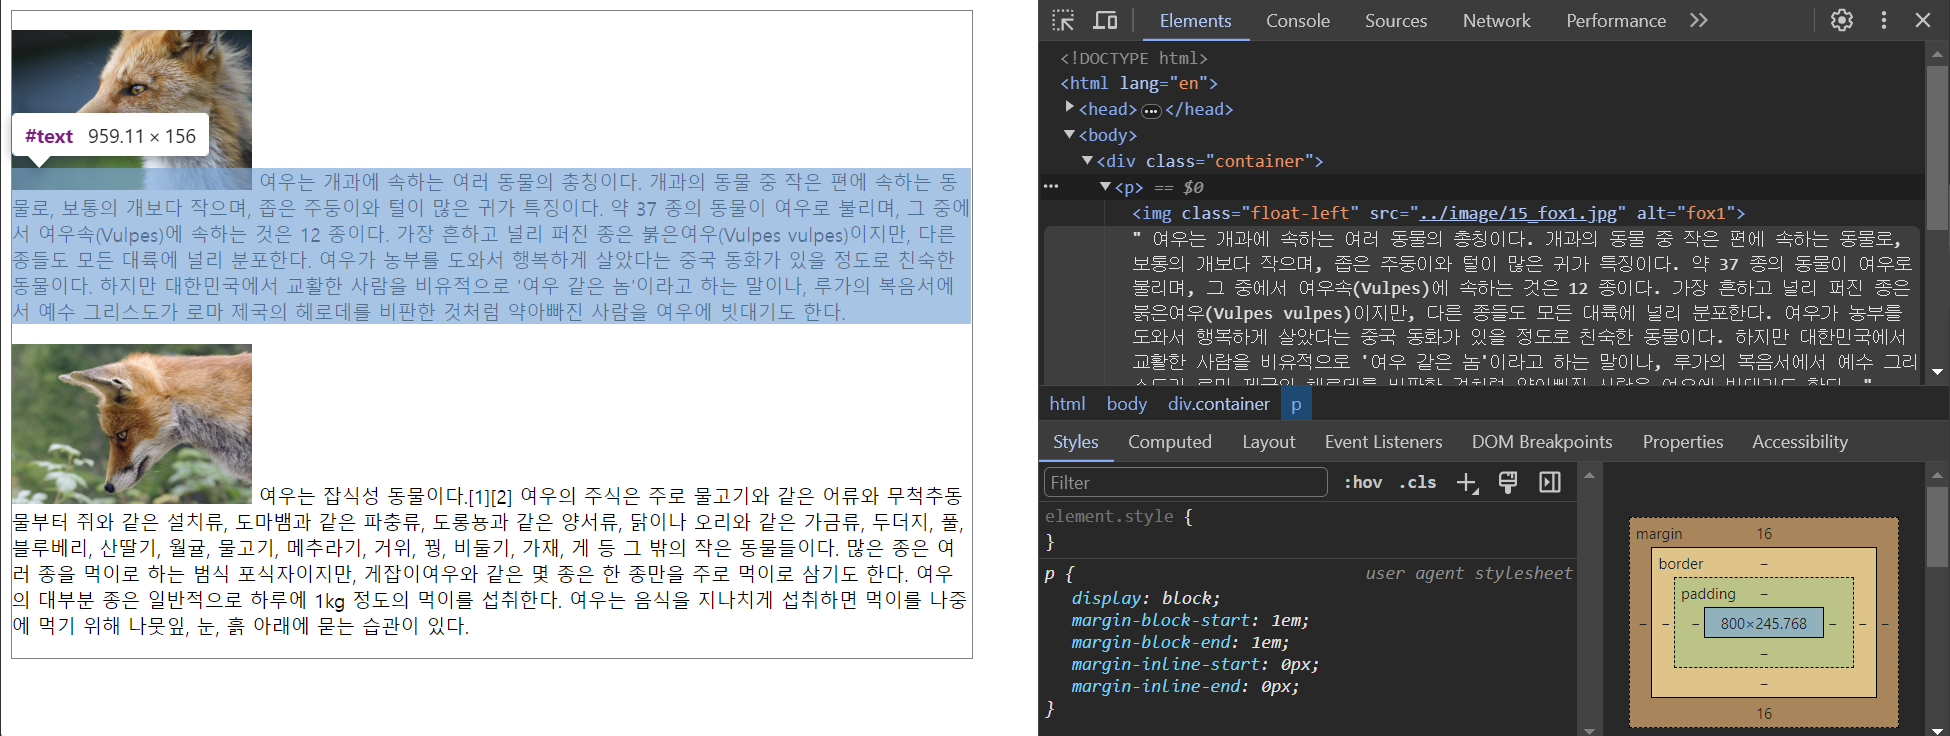Click the second fox image on page
Image resolution: width=1950 pixels, height=736 pixels.
coord(132,424)
